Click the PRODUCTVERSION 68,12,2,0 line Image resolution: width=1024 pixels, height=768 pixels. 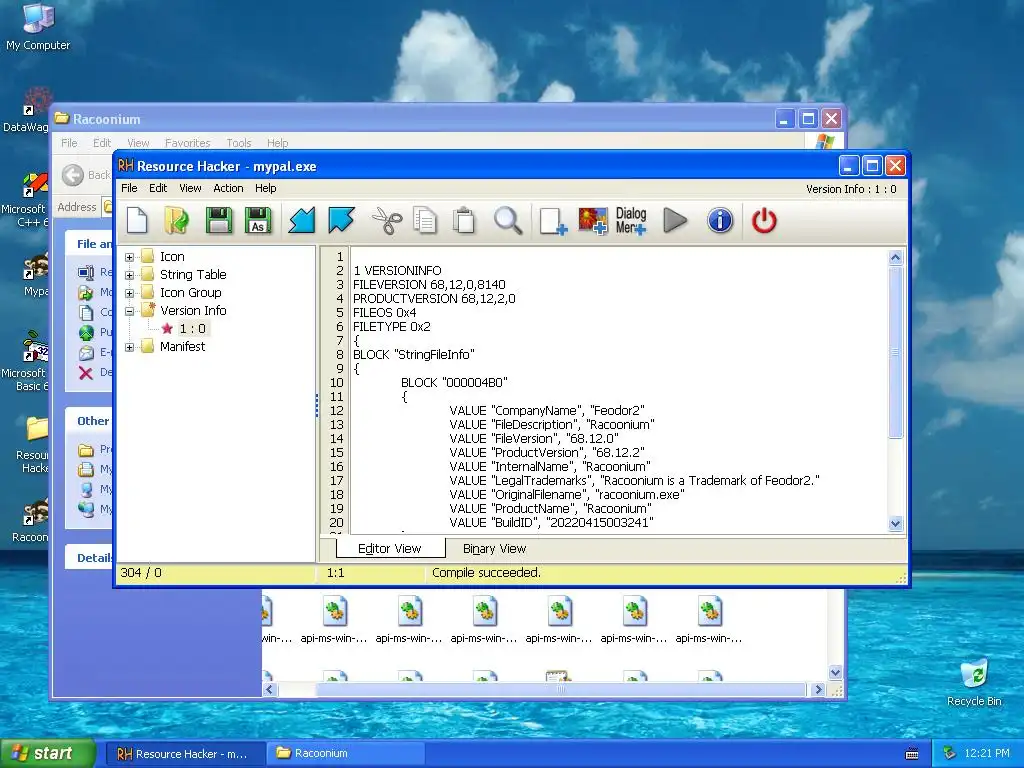pyautogui.click(x=434, y=298)
